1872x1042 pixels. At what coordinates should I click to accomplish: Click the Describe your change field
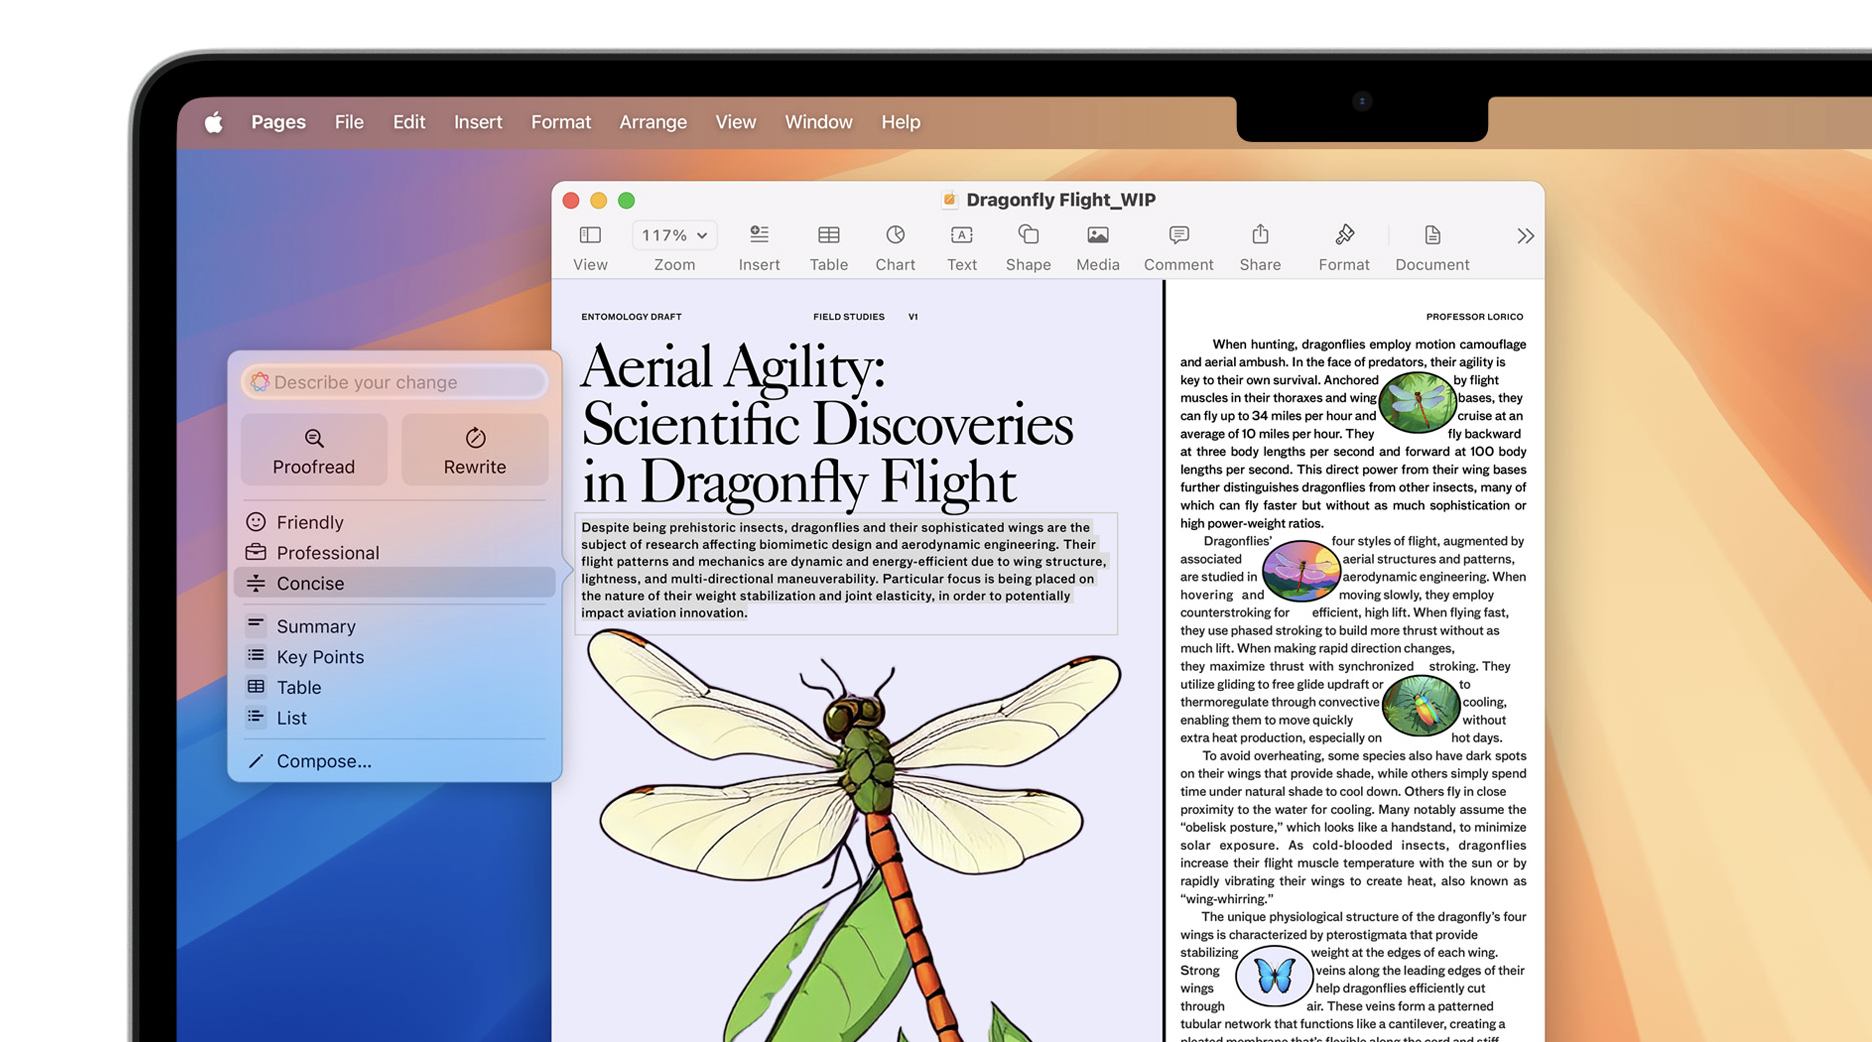pos(394,382)
